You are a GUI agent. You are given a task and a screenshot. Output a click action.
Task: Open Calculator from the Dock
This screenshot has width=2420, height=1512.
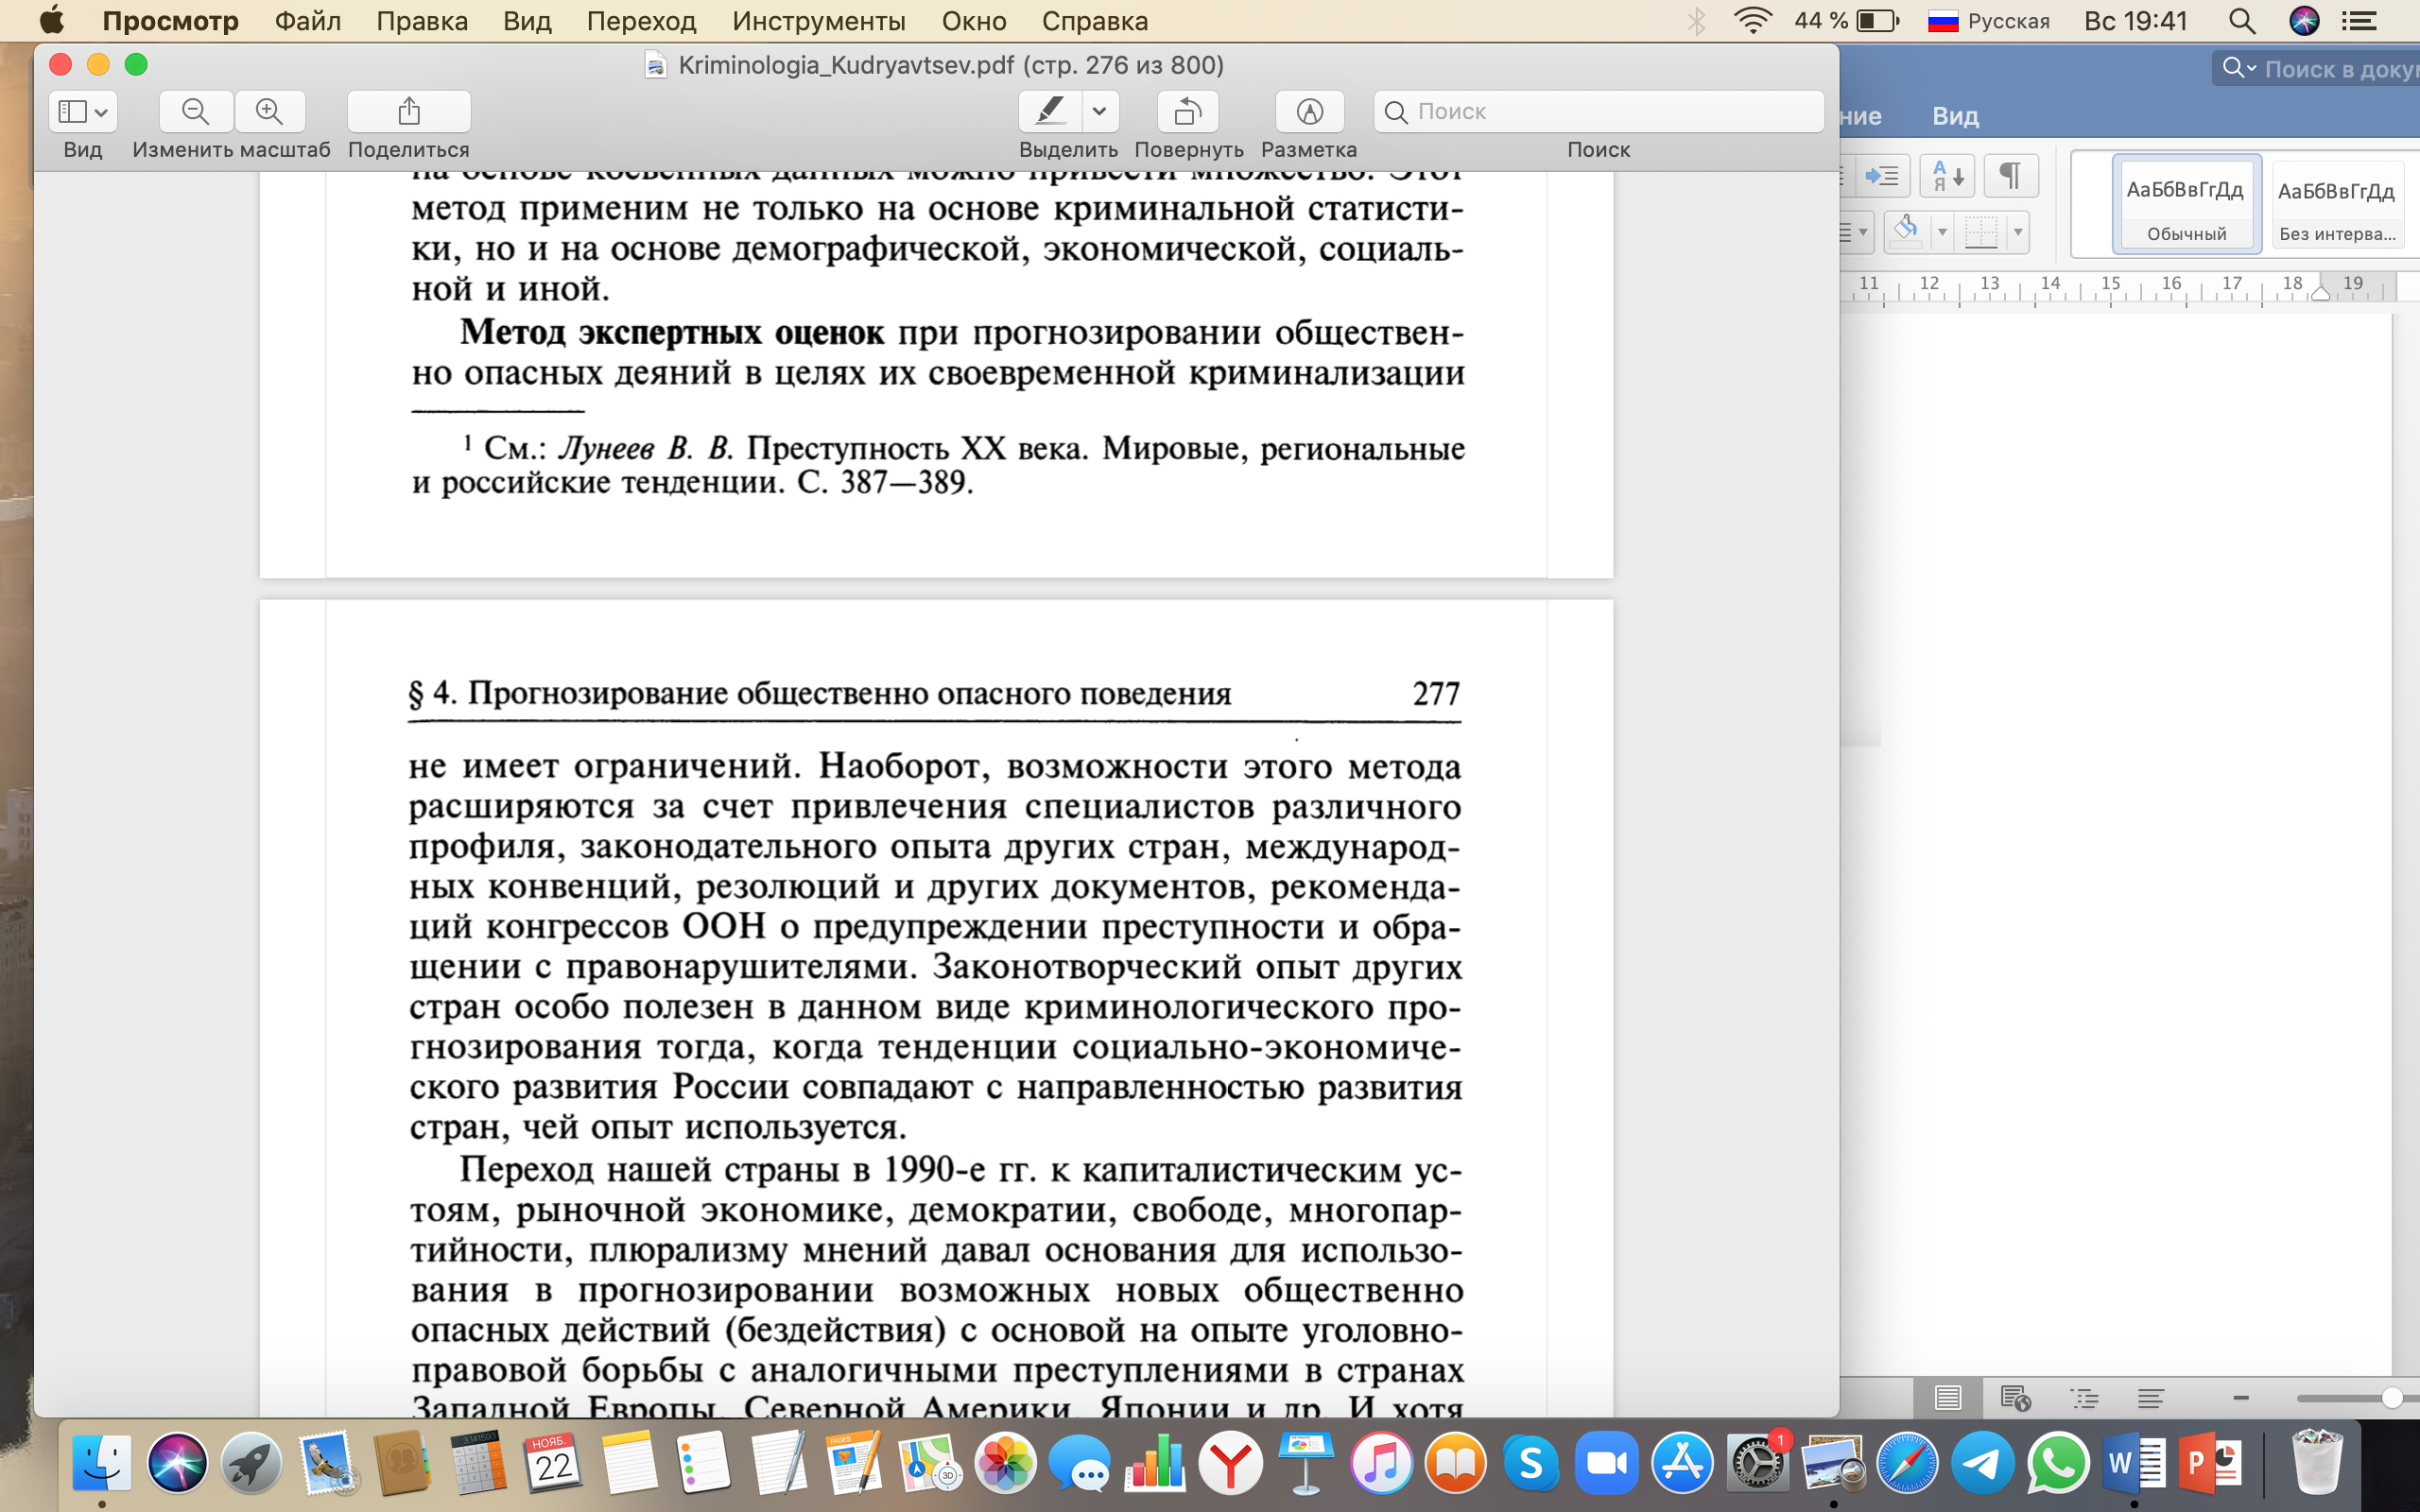[478, 1463]
